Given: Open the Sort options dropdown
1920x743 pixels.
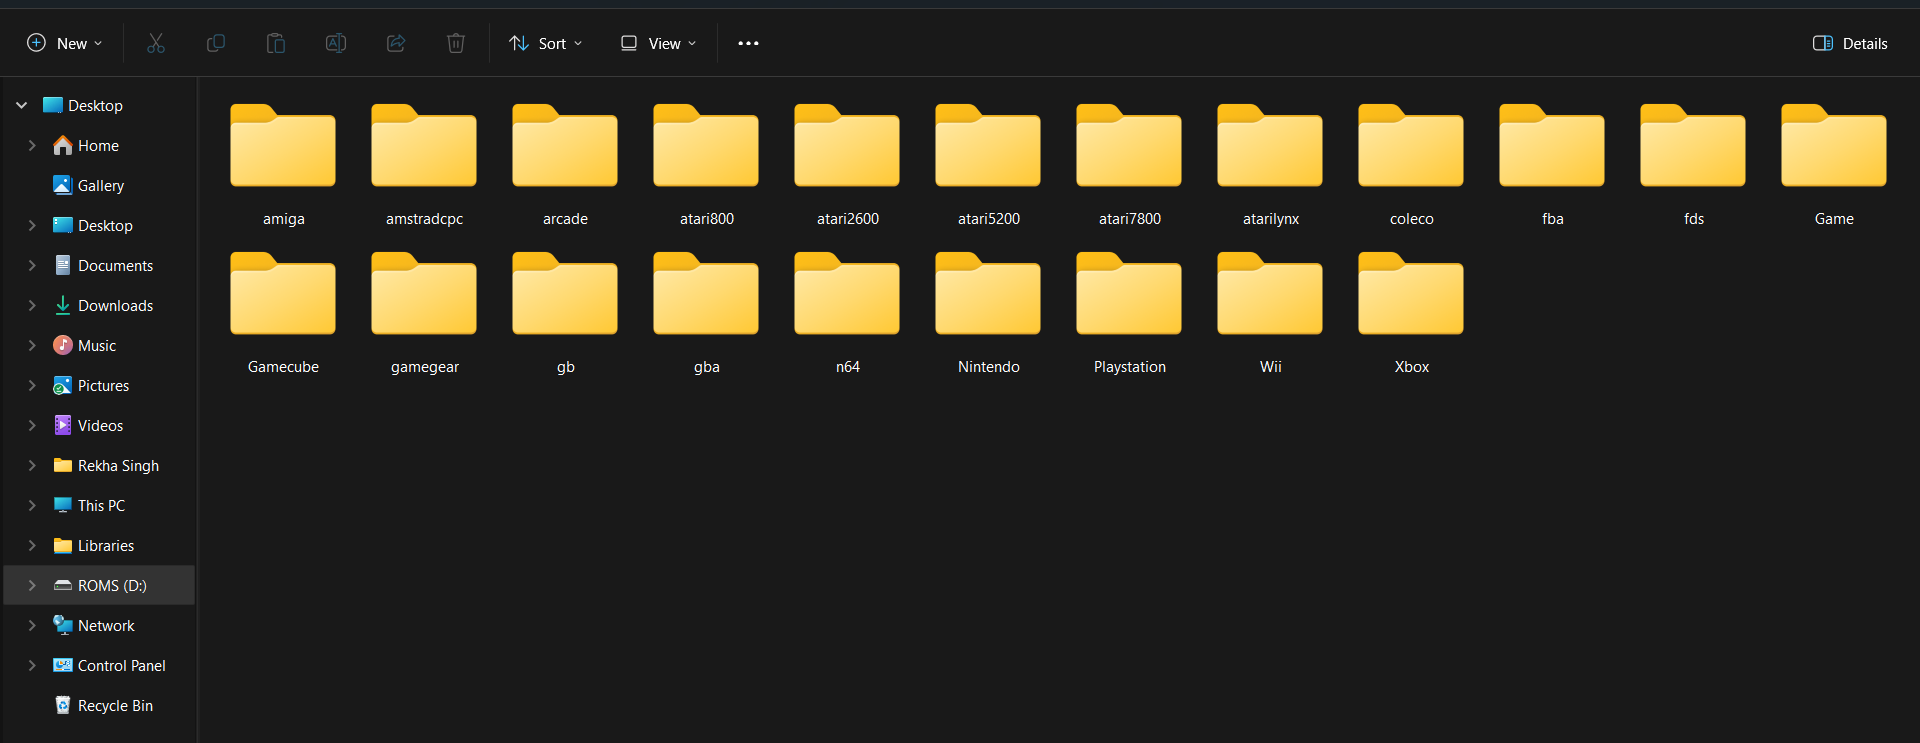Looking at the screenshot, I should [546, 43].
